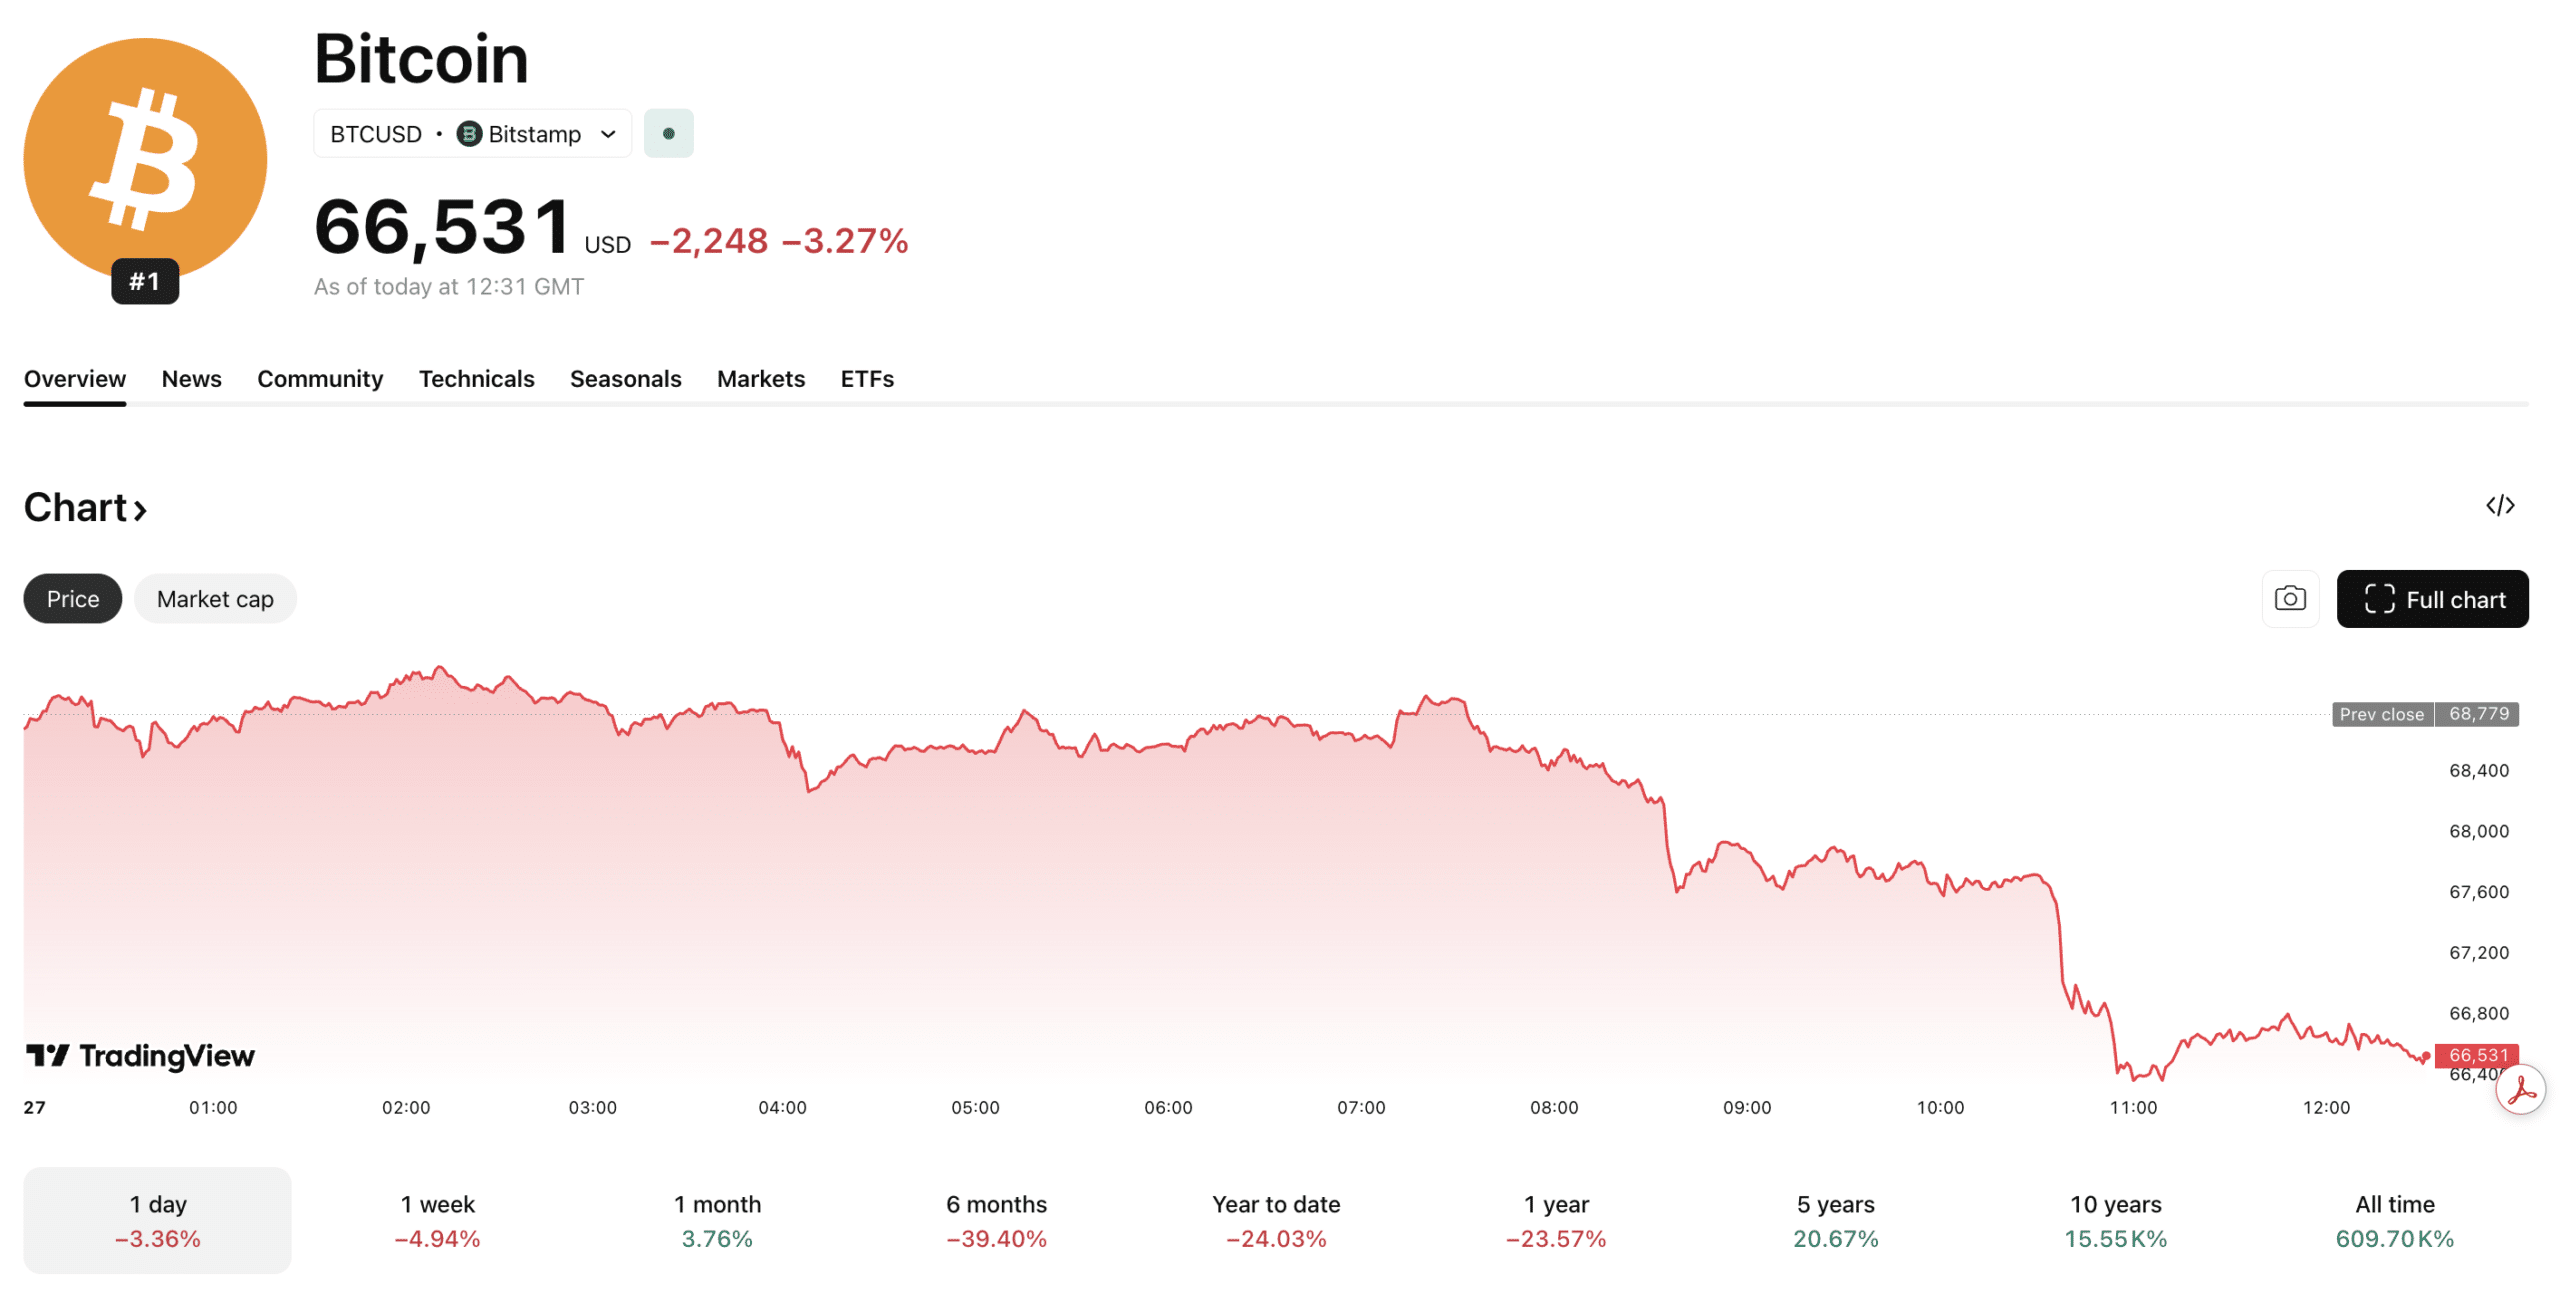Screen dimensions: 2560x1294
Task: Open the News tab
Action: 191,378
